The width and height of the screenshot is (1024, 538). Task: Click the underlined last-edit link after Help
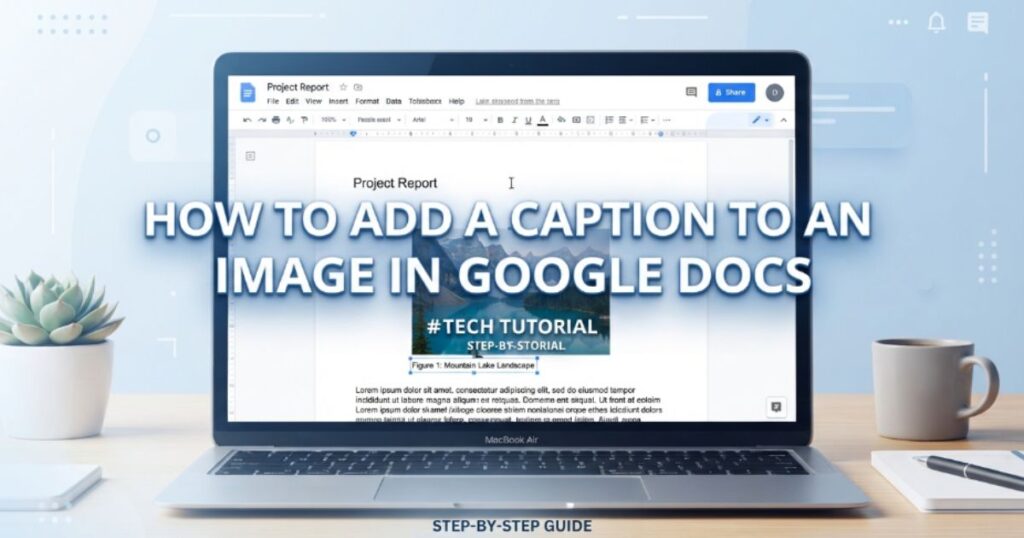click(517, 101)
